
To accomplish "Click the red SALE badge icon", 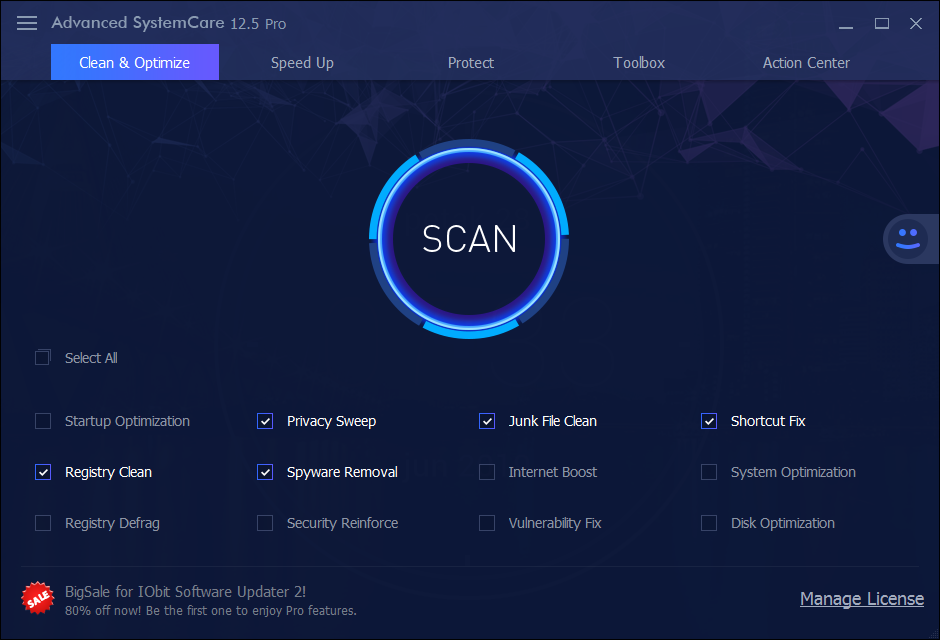I will pos(38,598).
